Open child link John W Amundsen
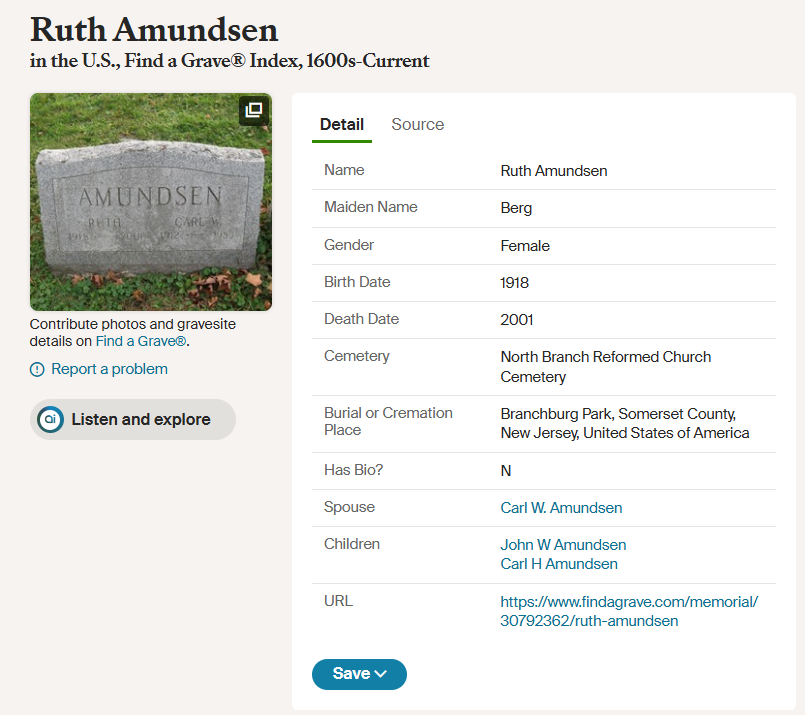This screenshot has height=715, width=805. tap(563, 544)
